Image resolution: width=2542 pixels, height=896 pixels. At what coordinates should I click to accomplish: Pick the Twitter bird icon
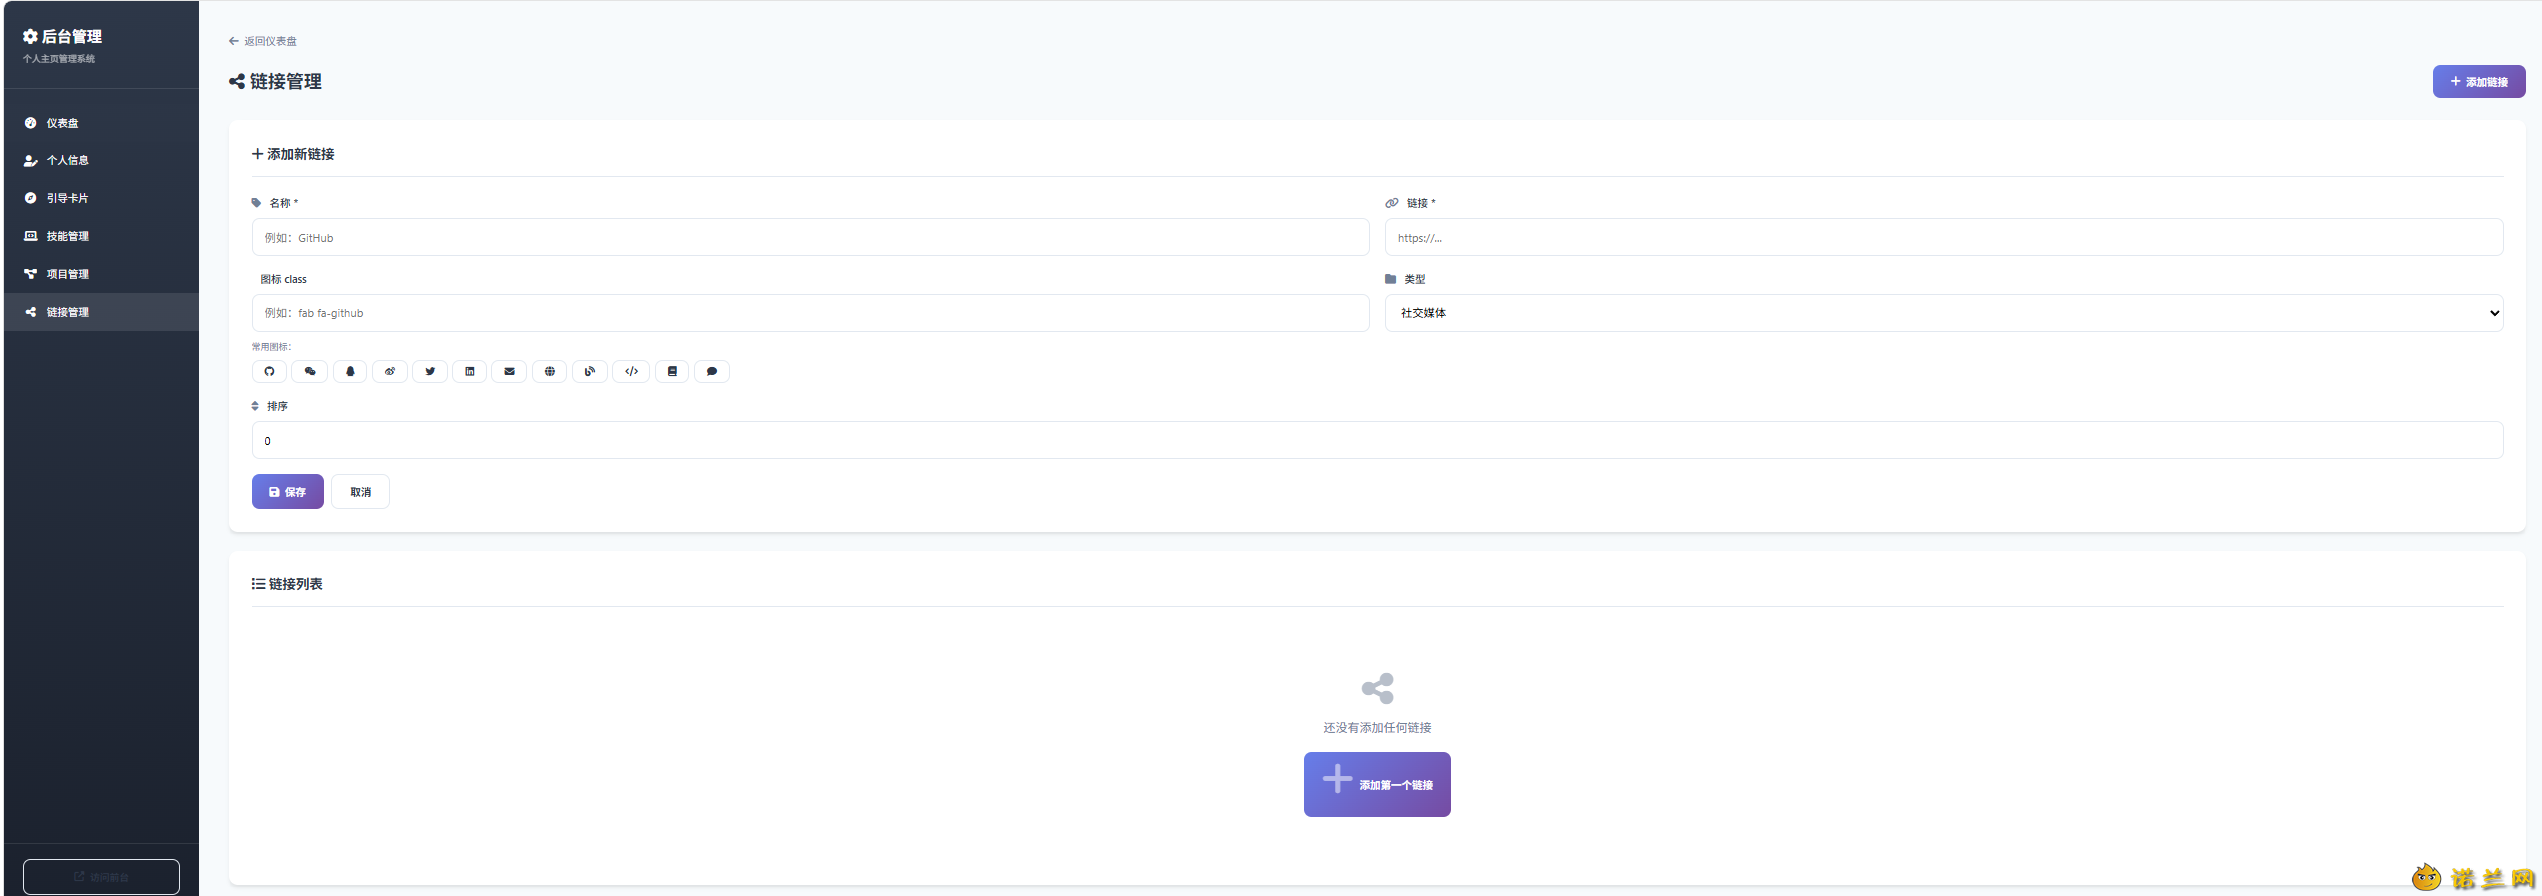click(x=430, y=372)
